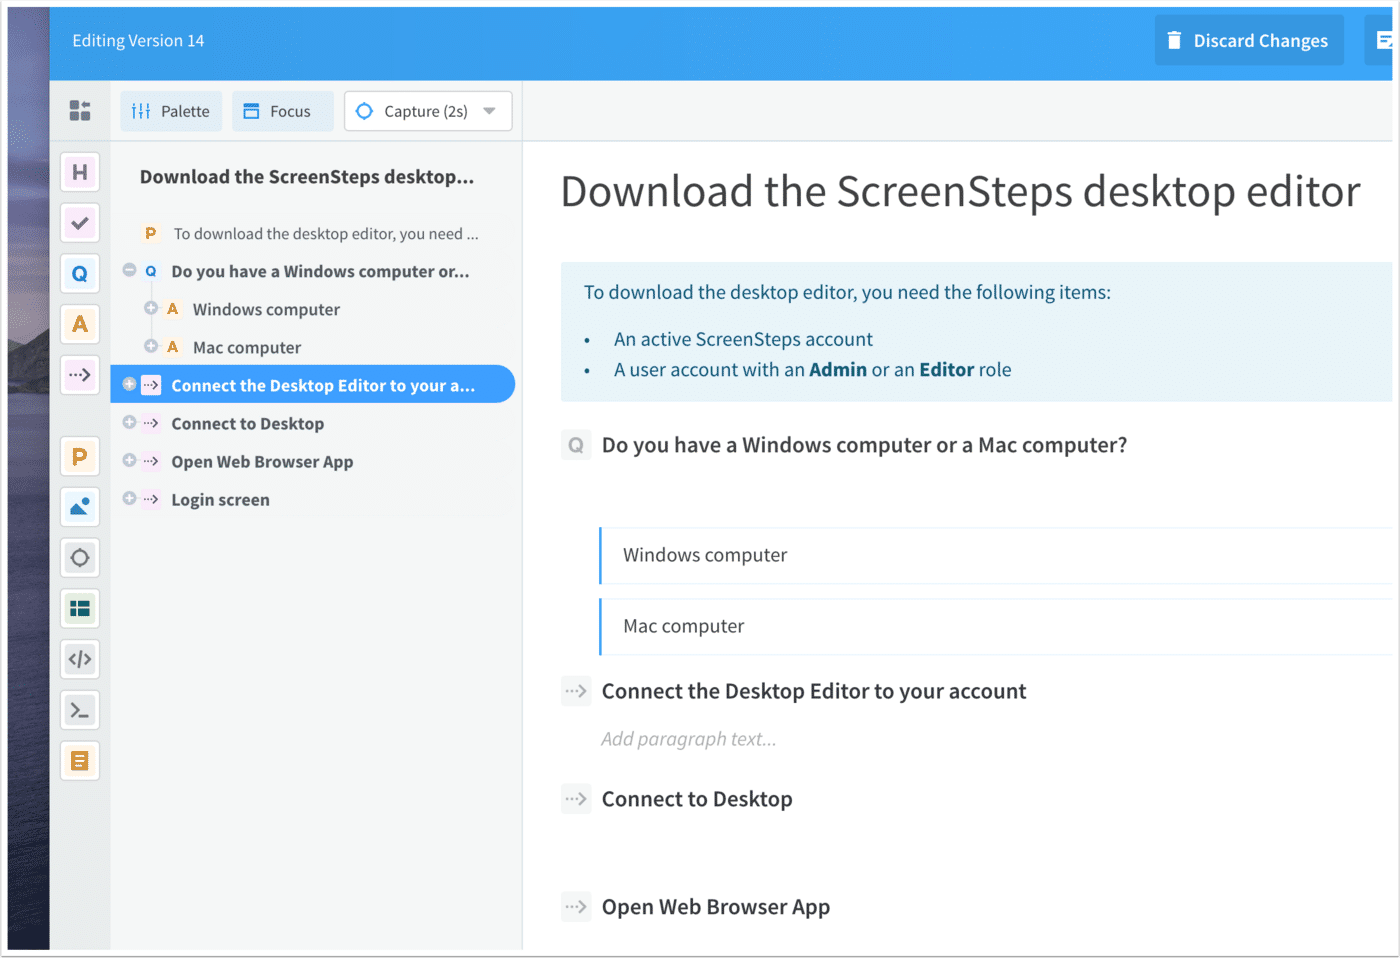Expand the Login screen step
This screenshot has width=1400, height=958.
(x=129, y=499)
